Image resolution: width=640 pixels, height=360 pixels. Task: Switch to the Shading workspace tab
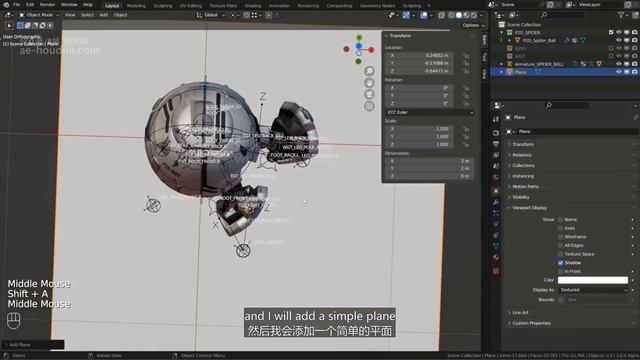[x=253, y=6]
